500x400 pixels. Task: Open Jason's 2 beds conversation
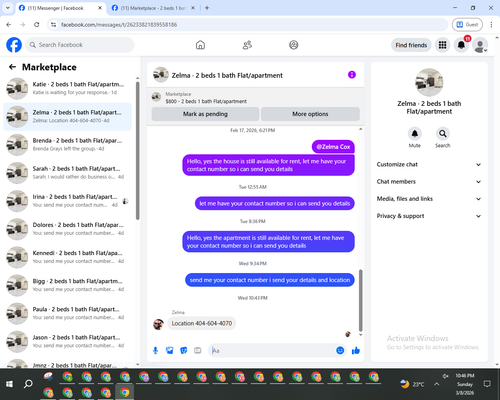tap(67, 341)
